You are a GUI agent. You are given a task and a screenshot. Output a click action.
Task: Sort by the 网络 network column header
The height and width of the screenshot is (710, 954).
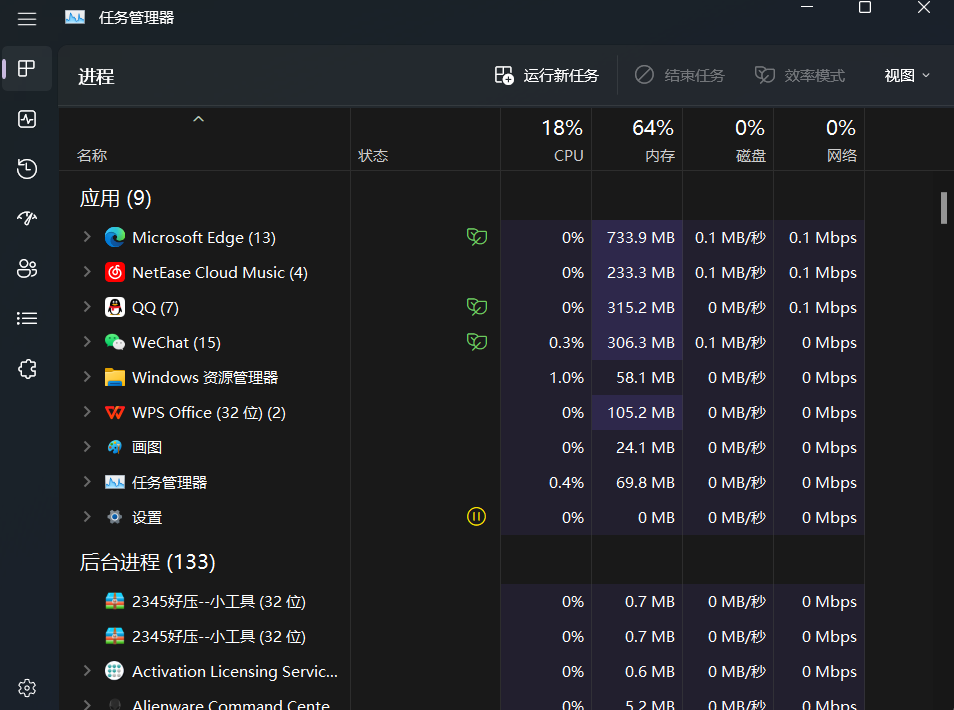point(819,140)
